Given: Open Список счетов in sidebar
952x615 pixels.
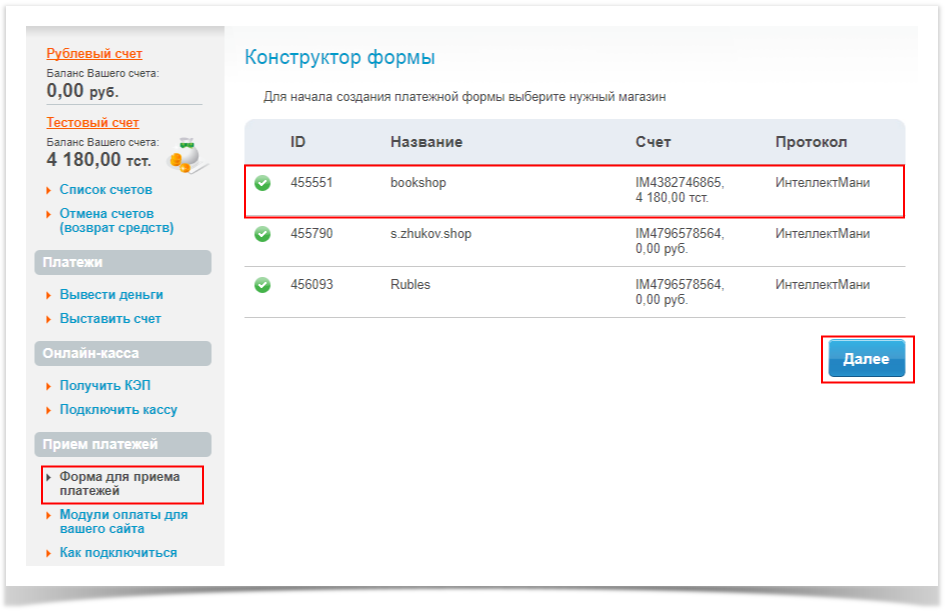Looking at the screenshot, I should point(106,189).
